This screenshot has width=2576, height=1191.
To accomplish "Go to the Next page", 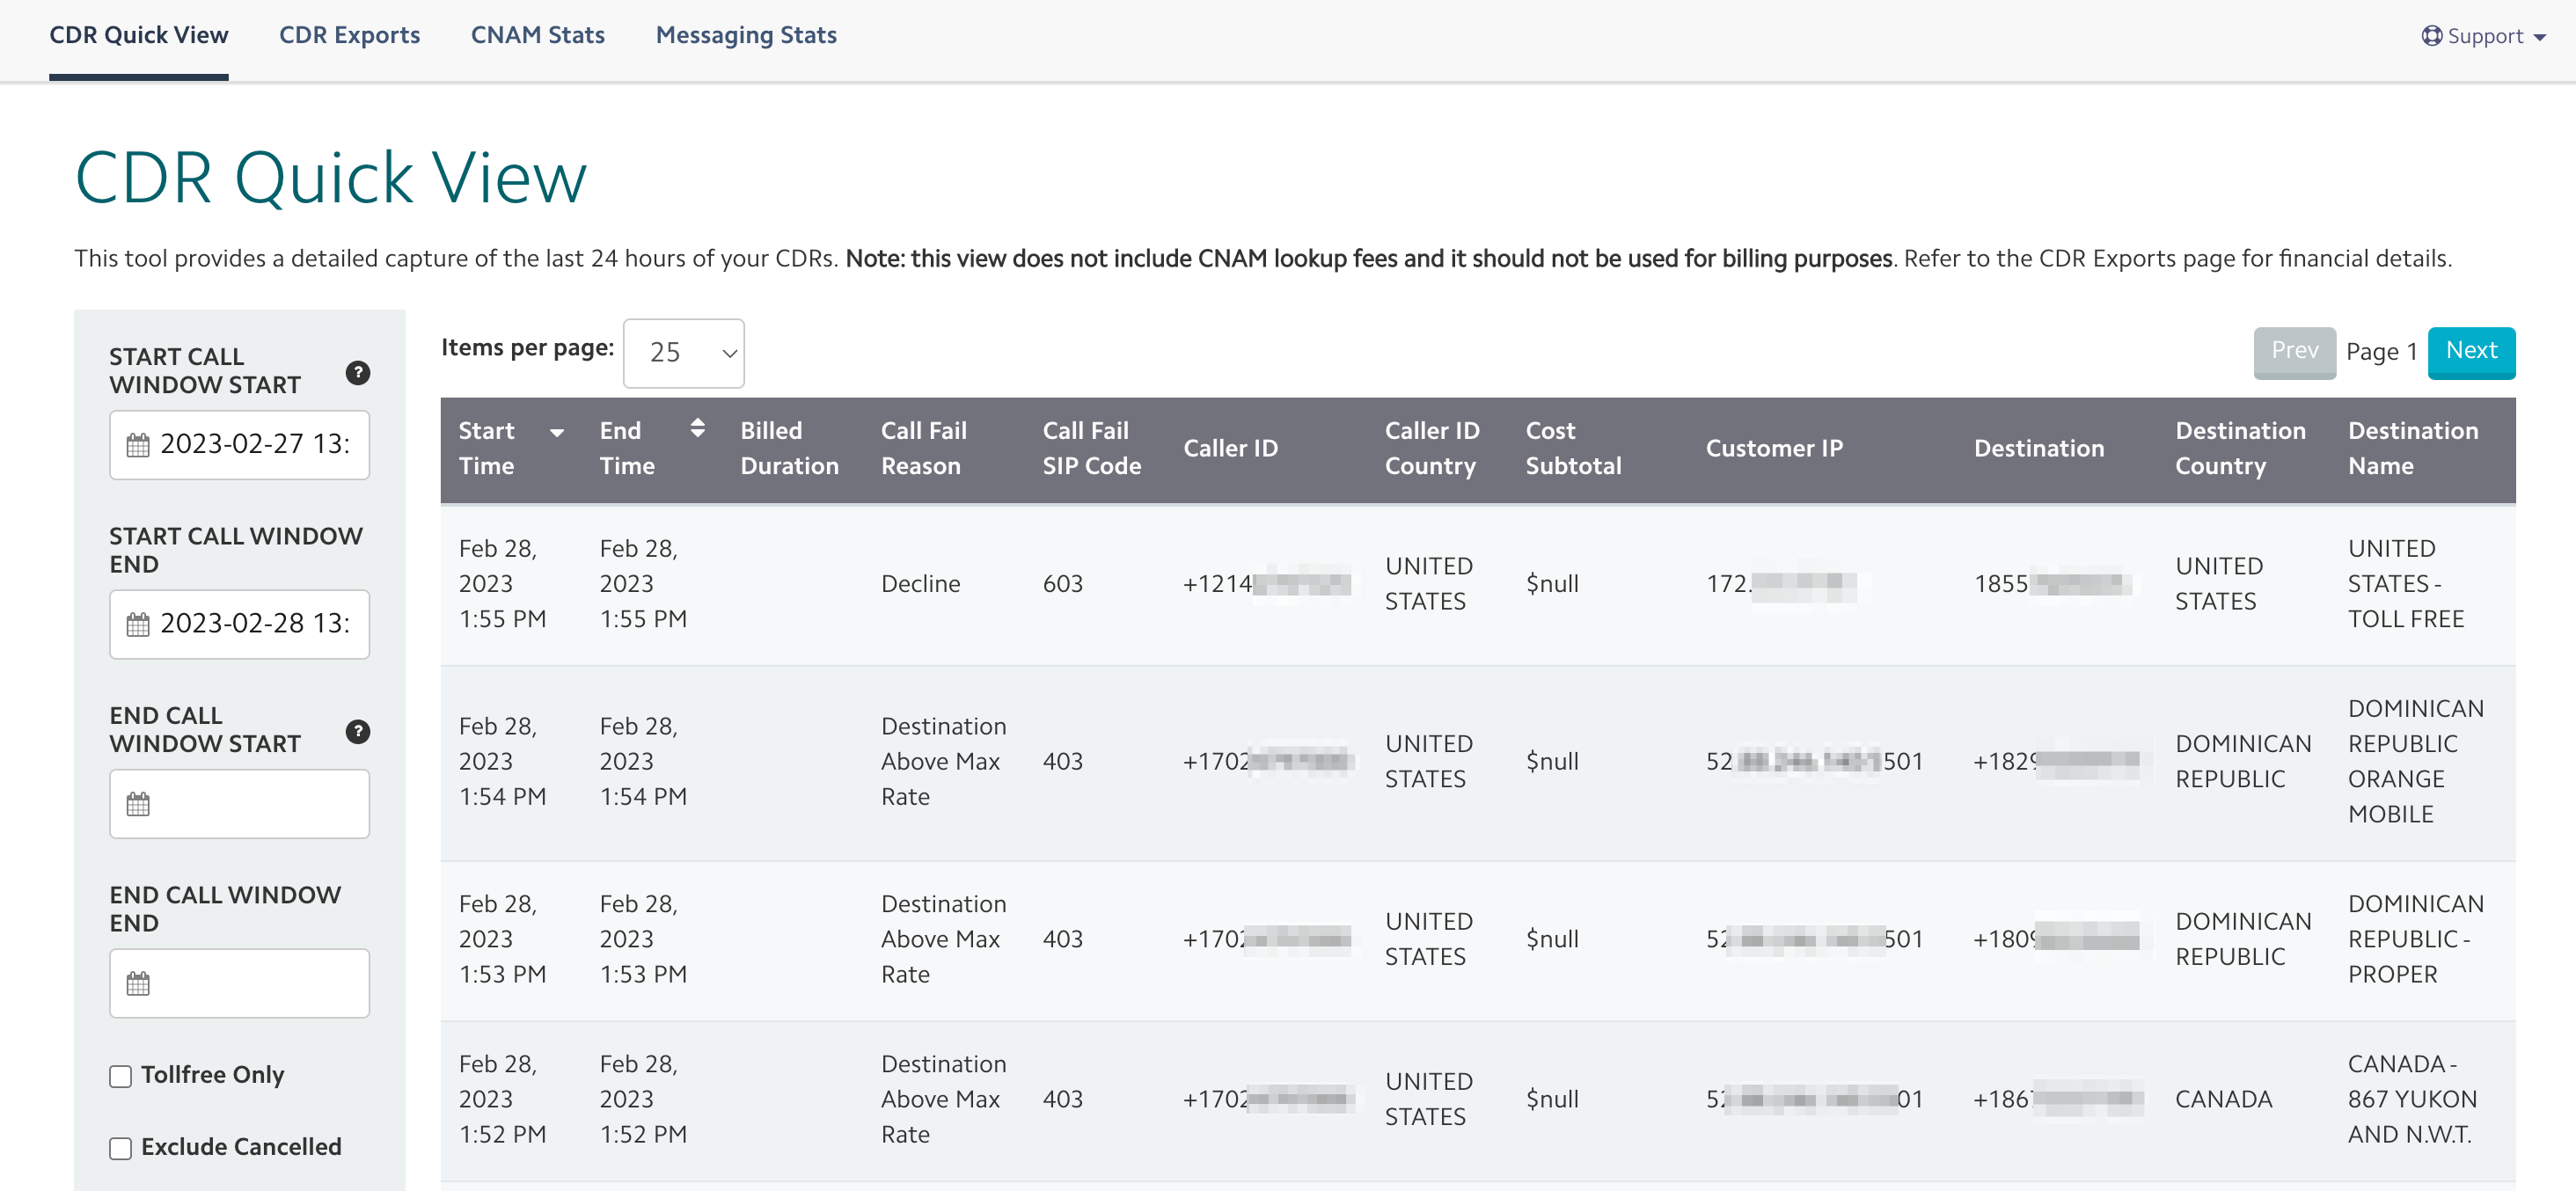I will click(x=2471, y=351).
